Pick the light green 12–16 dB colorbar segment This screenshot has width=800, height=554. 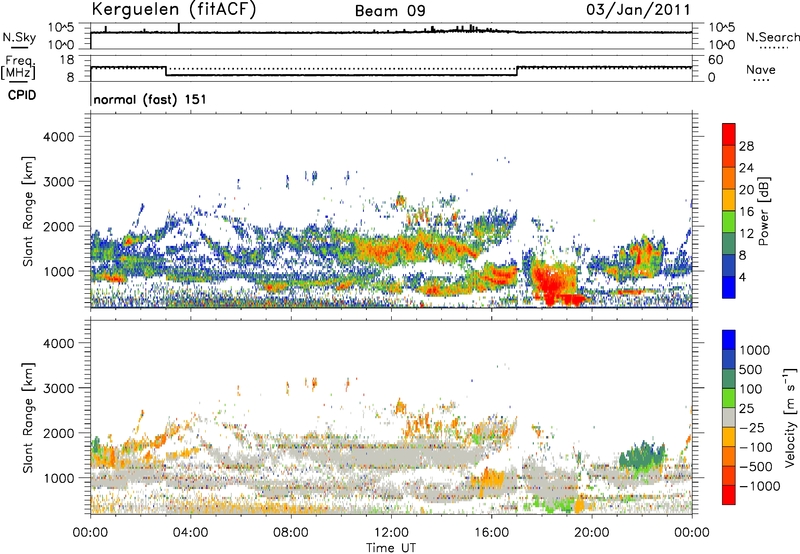coord(729,222)
